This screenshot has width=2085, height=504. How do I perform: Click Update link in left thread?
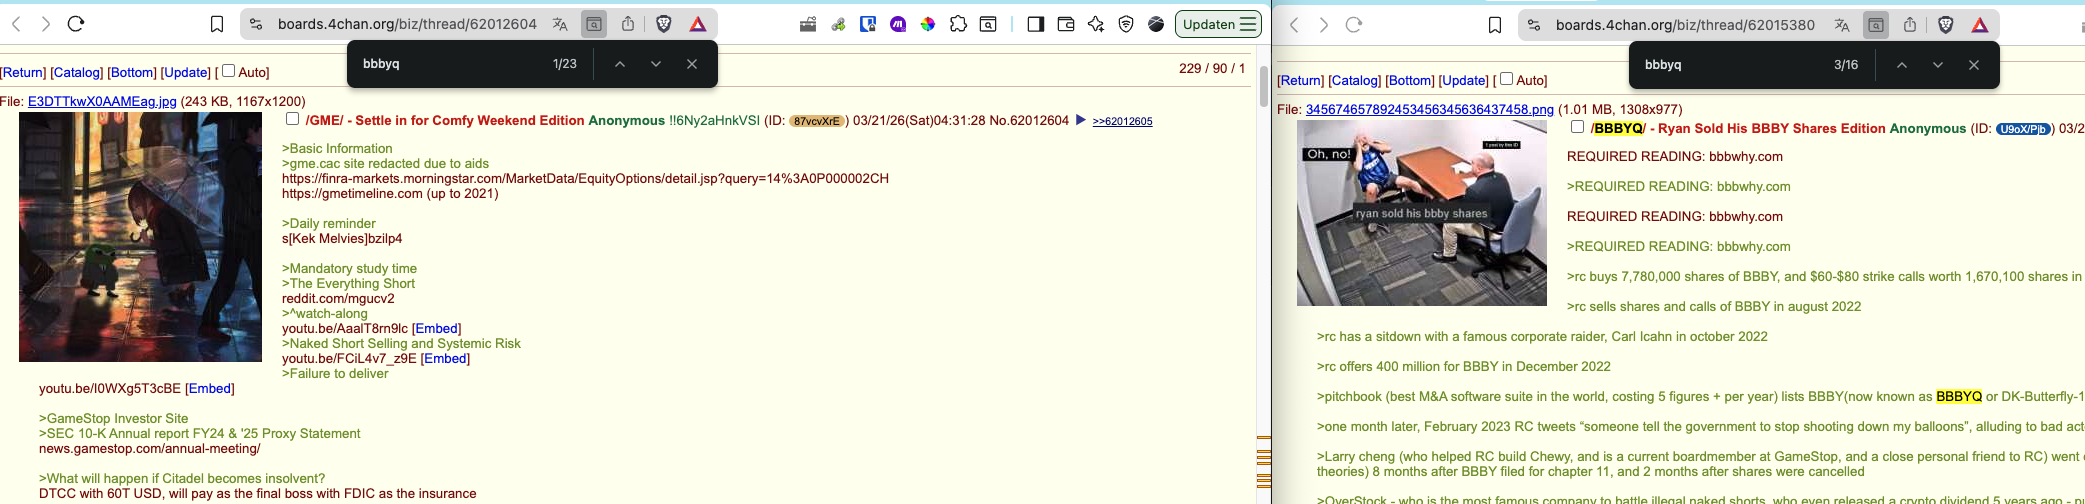(x=186, y=72)
